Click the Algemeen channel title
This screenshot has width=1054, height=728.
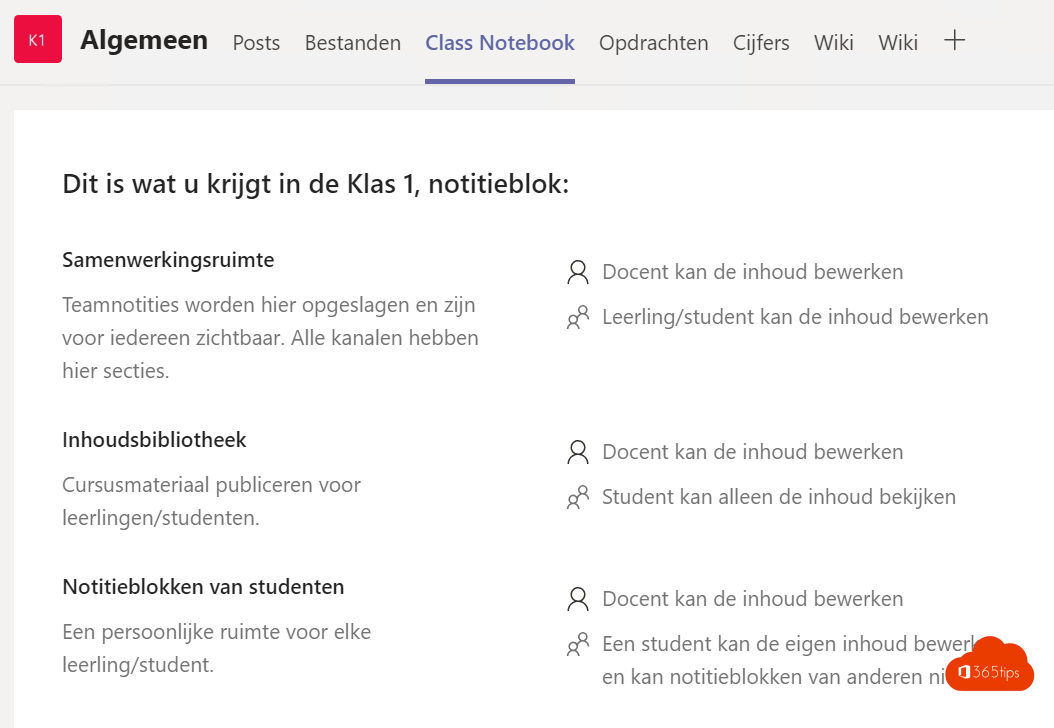point(143,40)
